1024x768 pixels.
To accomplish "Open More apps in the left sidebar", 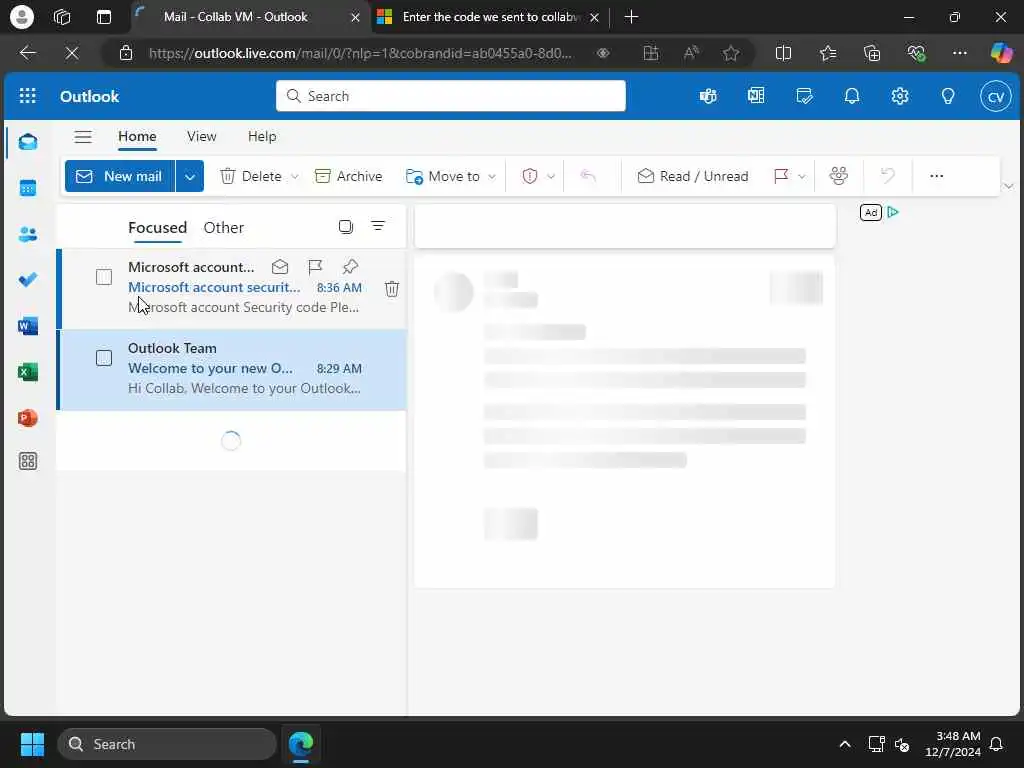I will pyautogui.click(x=28, y=461).
